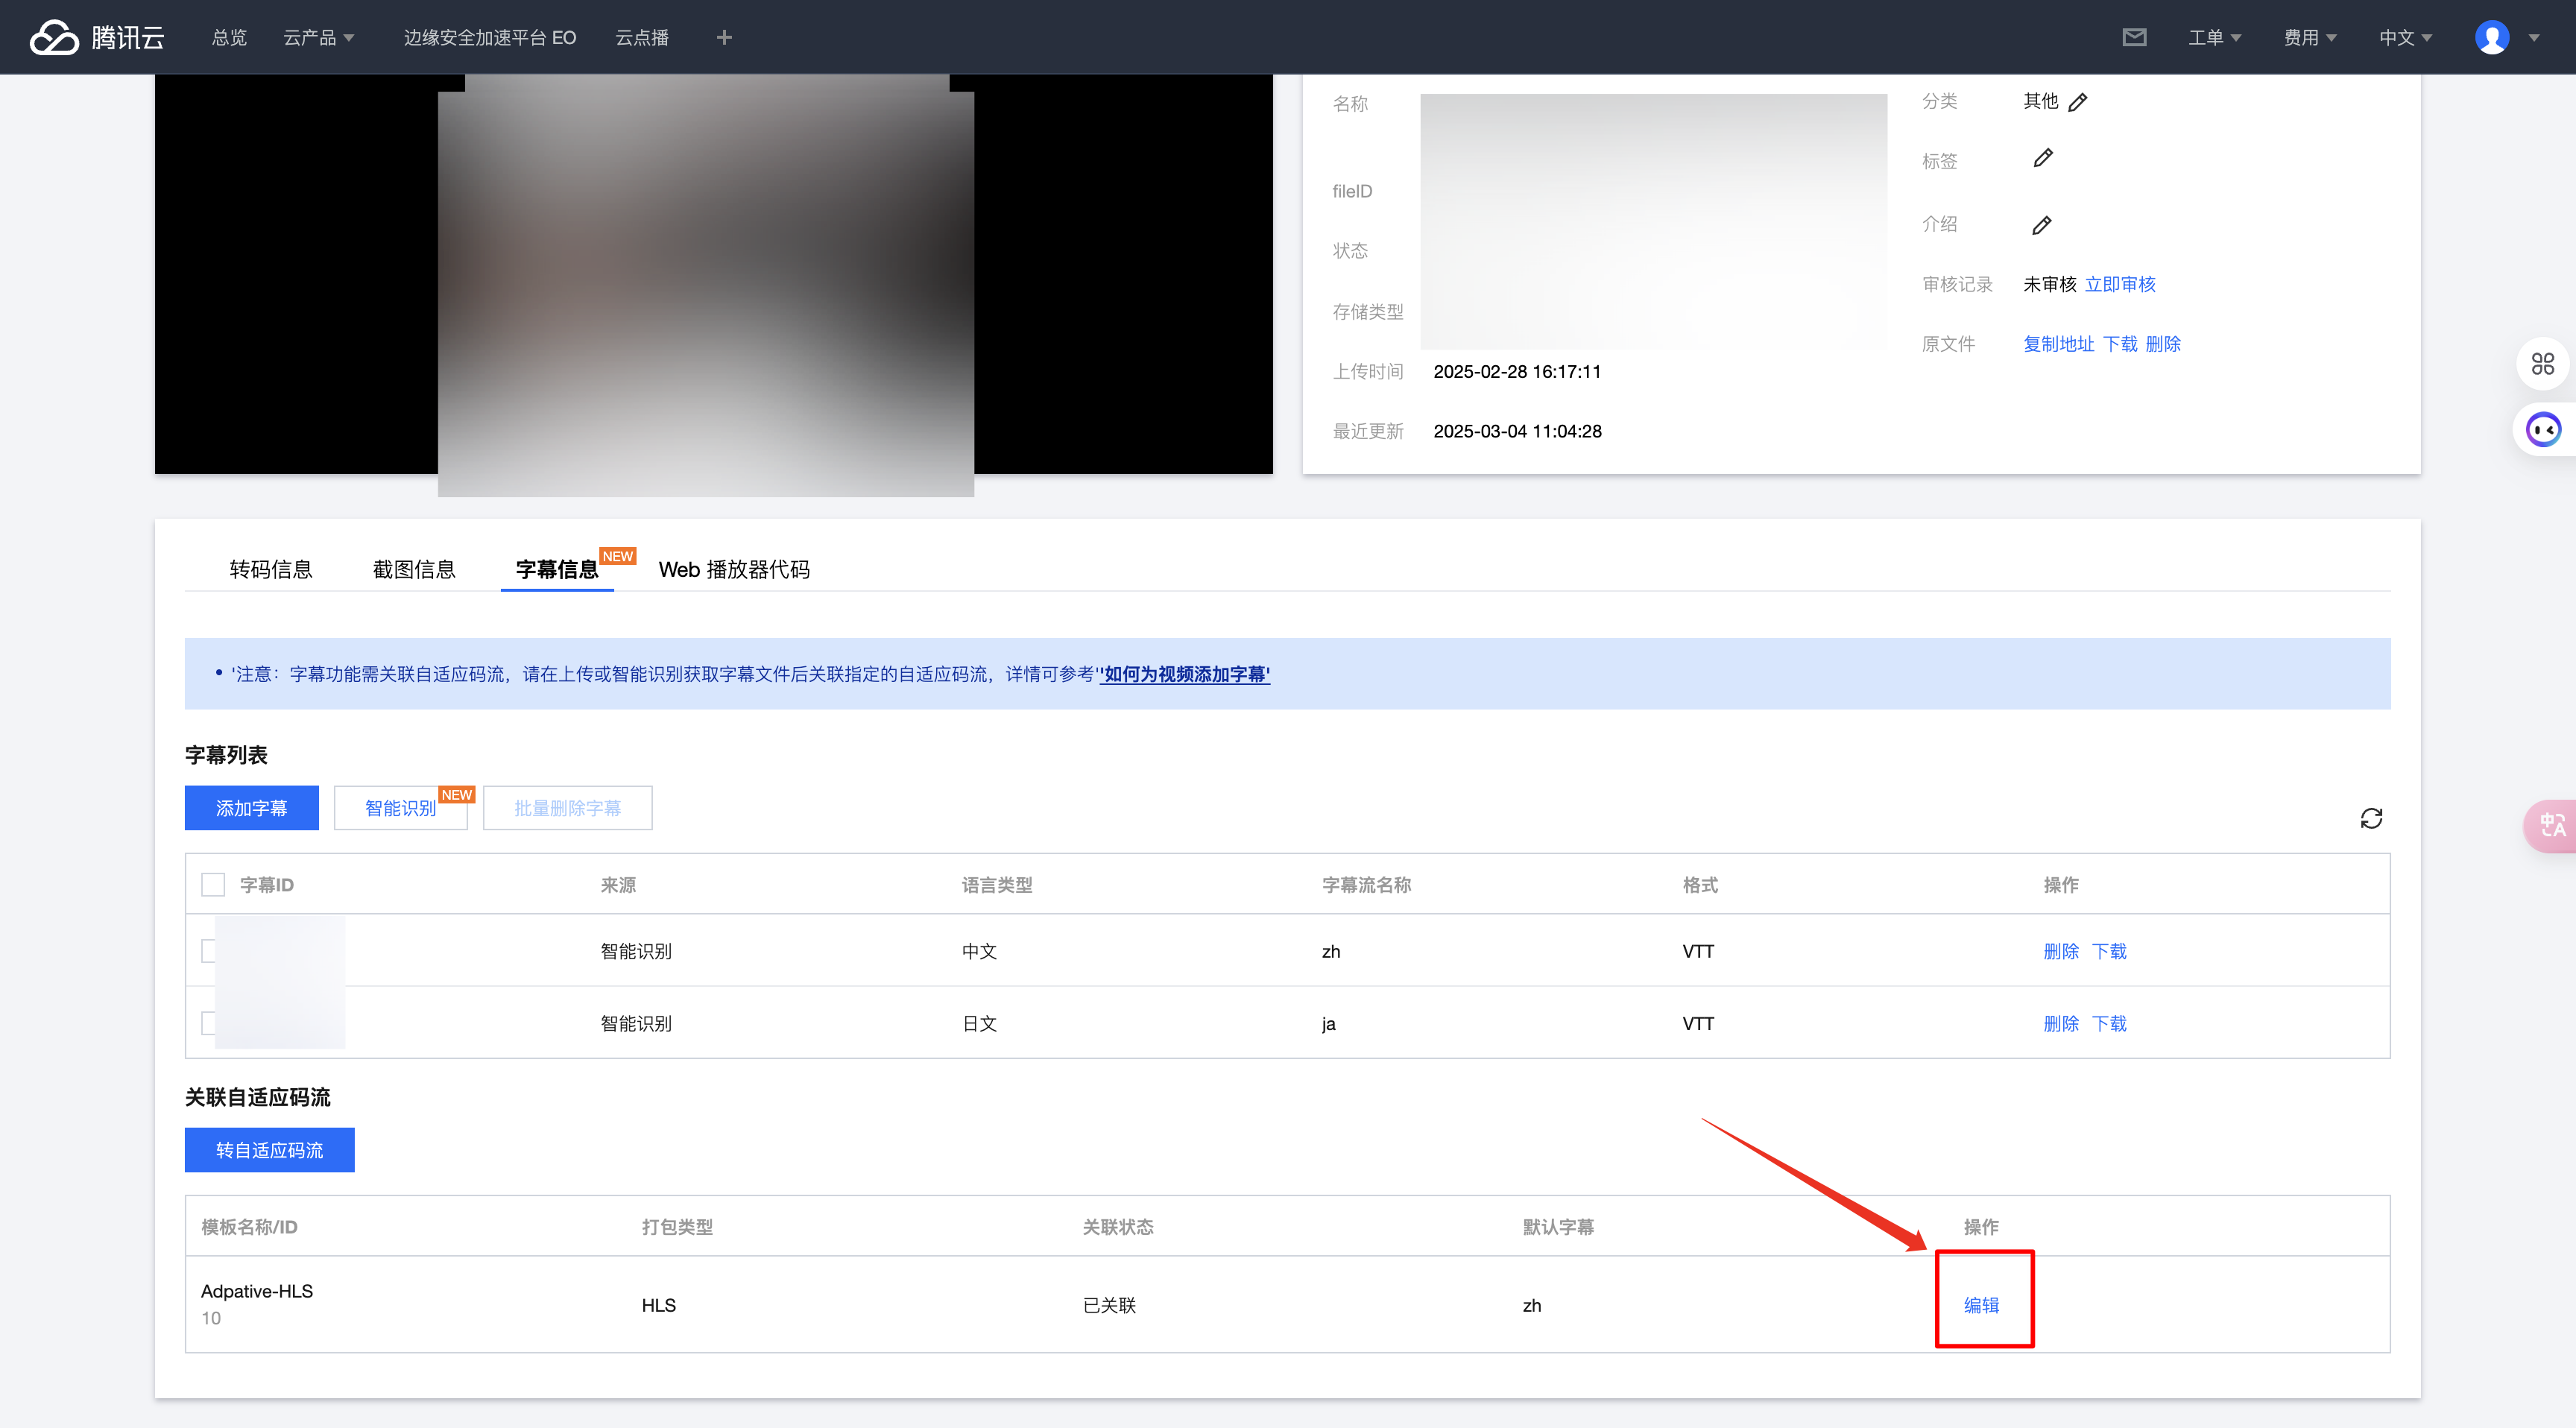The height and width of the screenshot is (1428, 2576).
Task: Open the 工单 tickets dropdown
Action: pyautogui.click(x=2214, y=37)
